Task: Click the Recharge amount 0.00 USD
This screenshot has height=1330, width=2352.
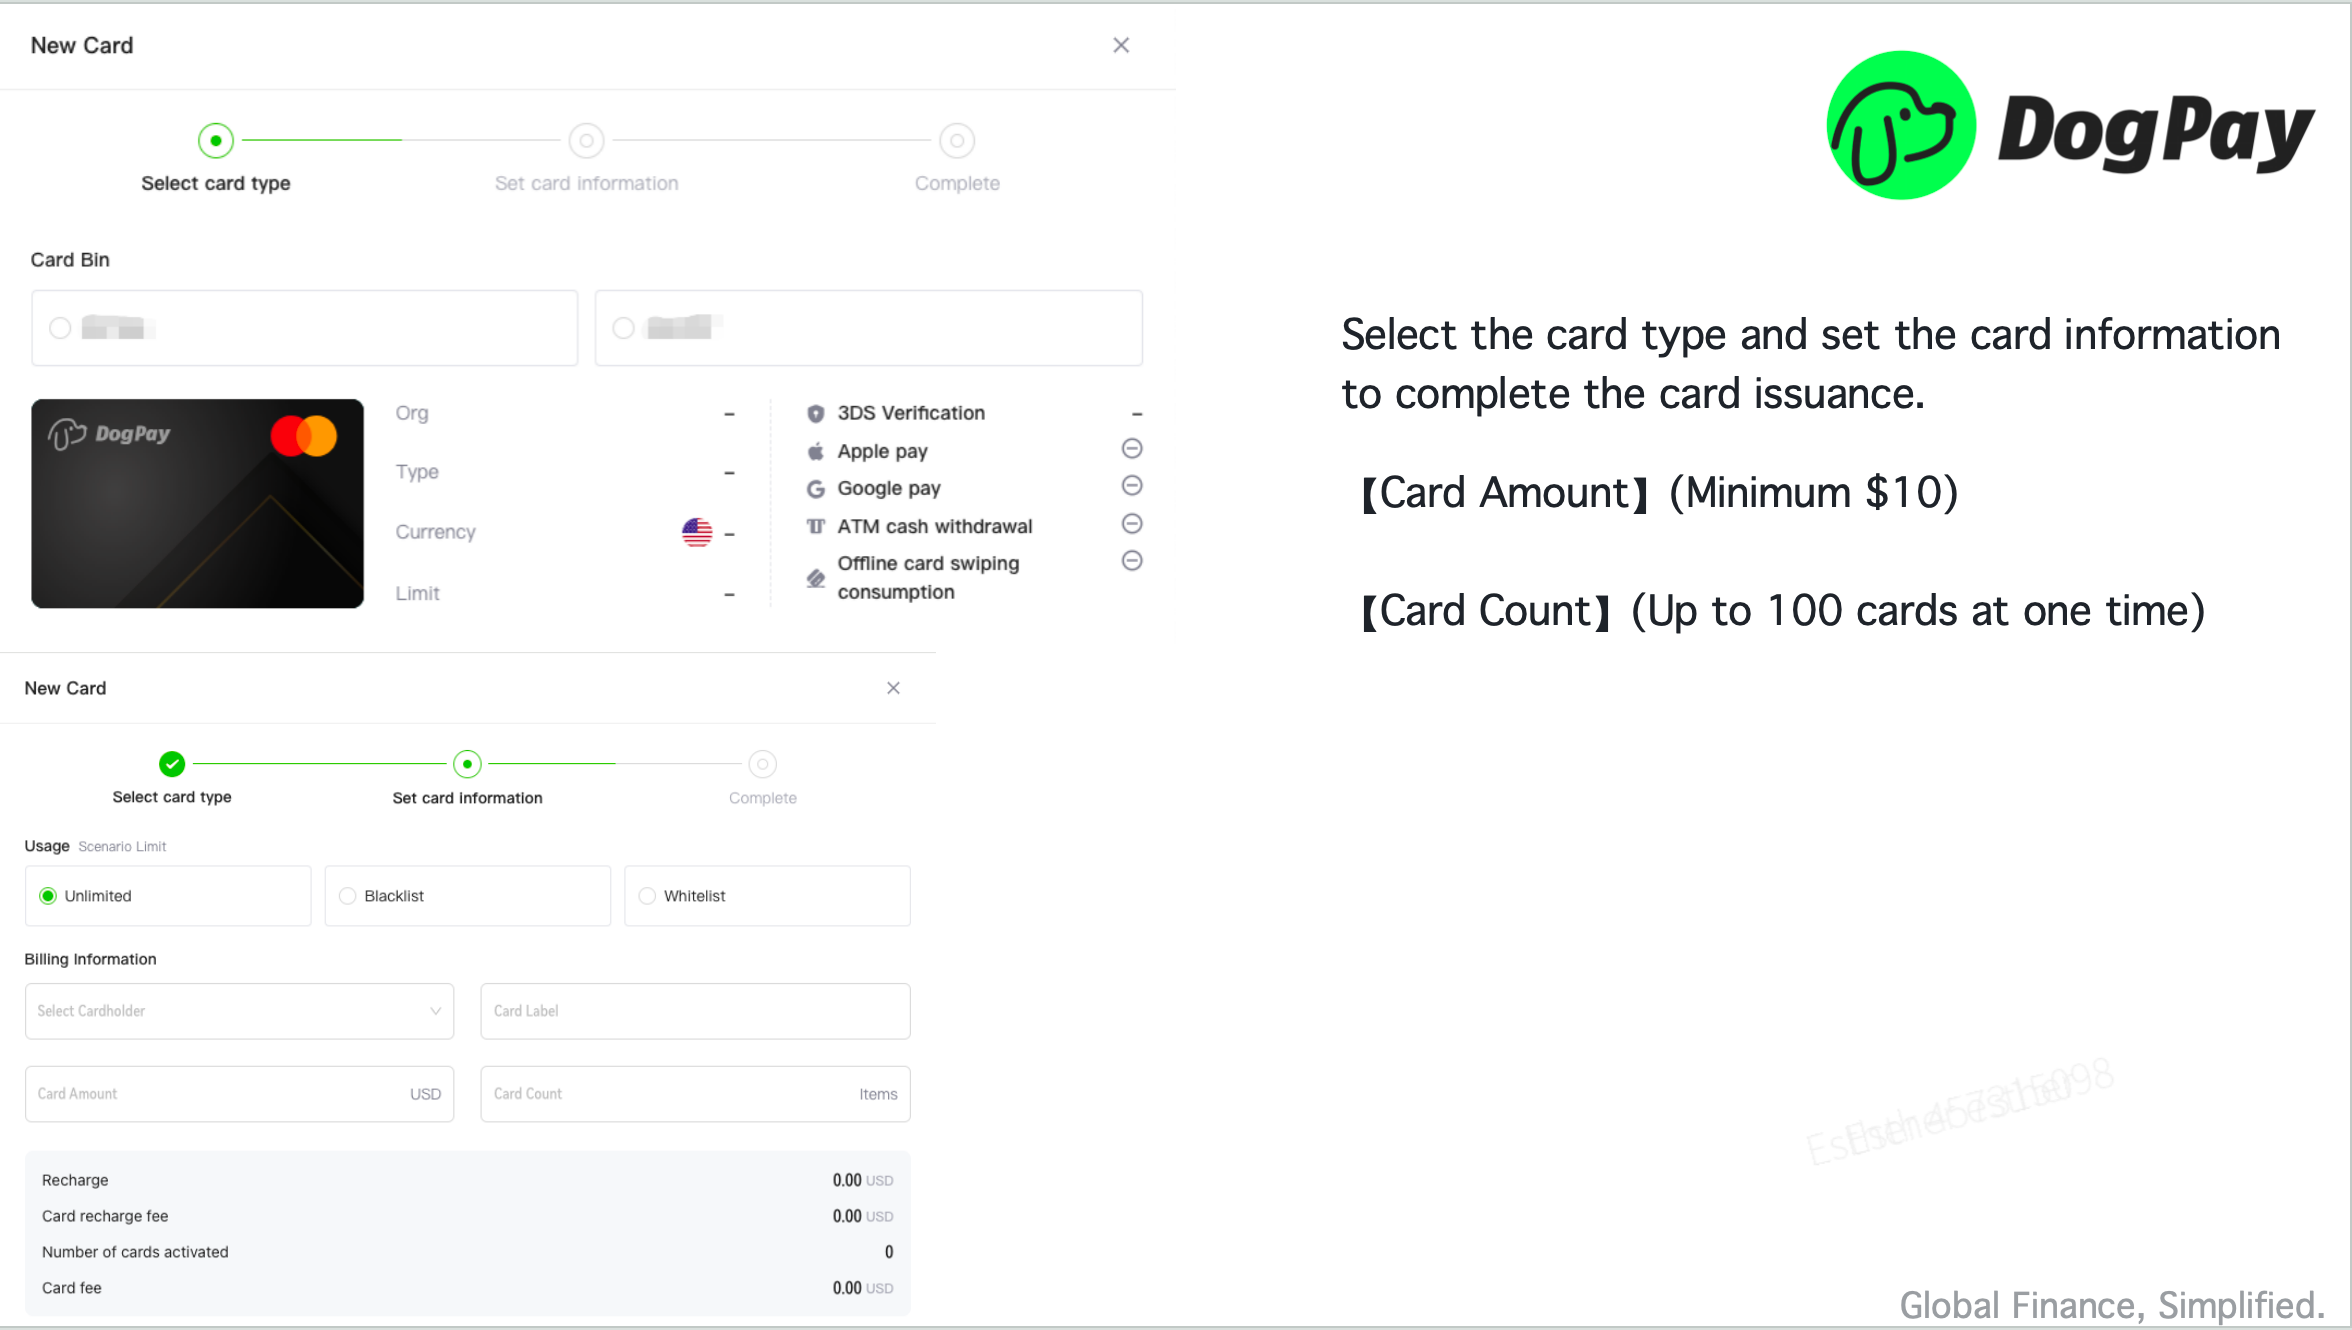Action: (863, 1180)
